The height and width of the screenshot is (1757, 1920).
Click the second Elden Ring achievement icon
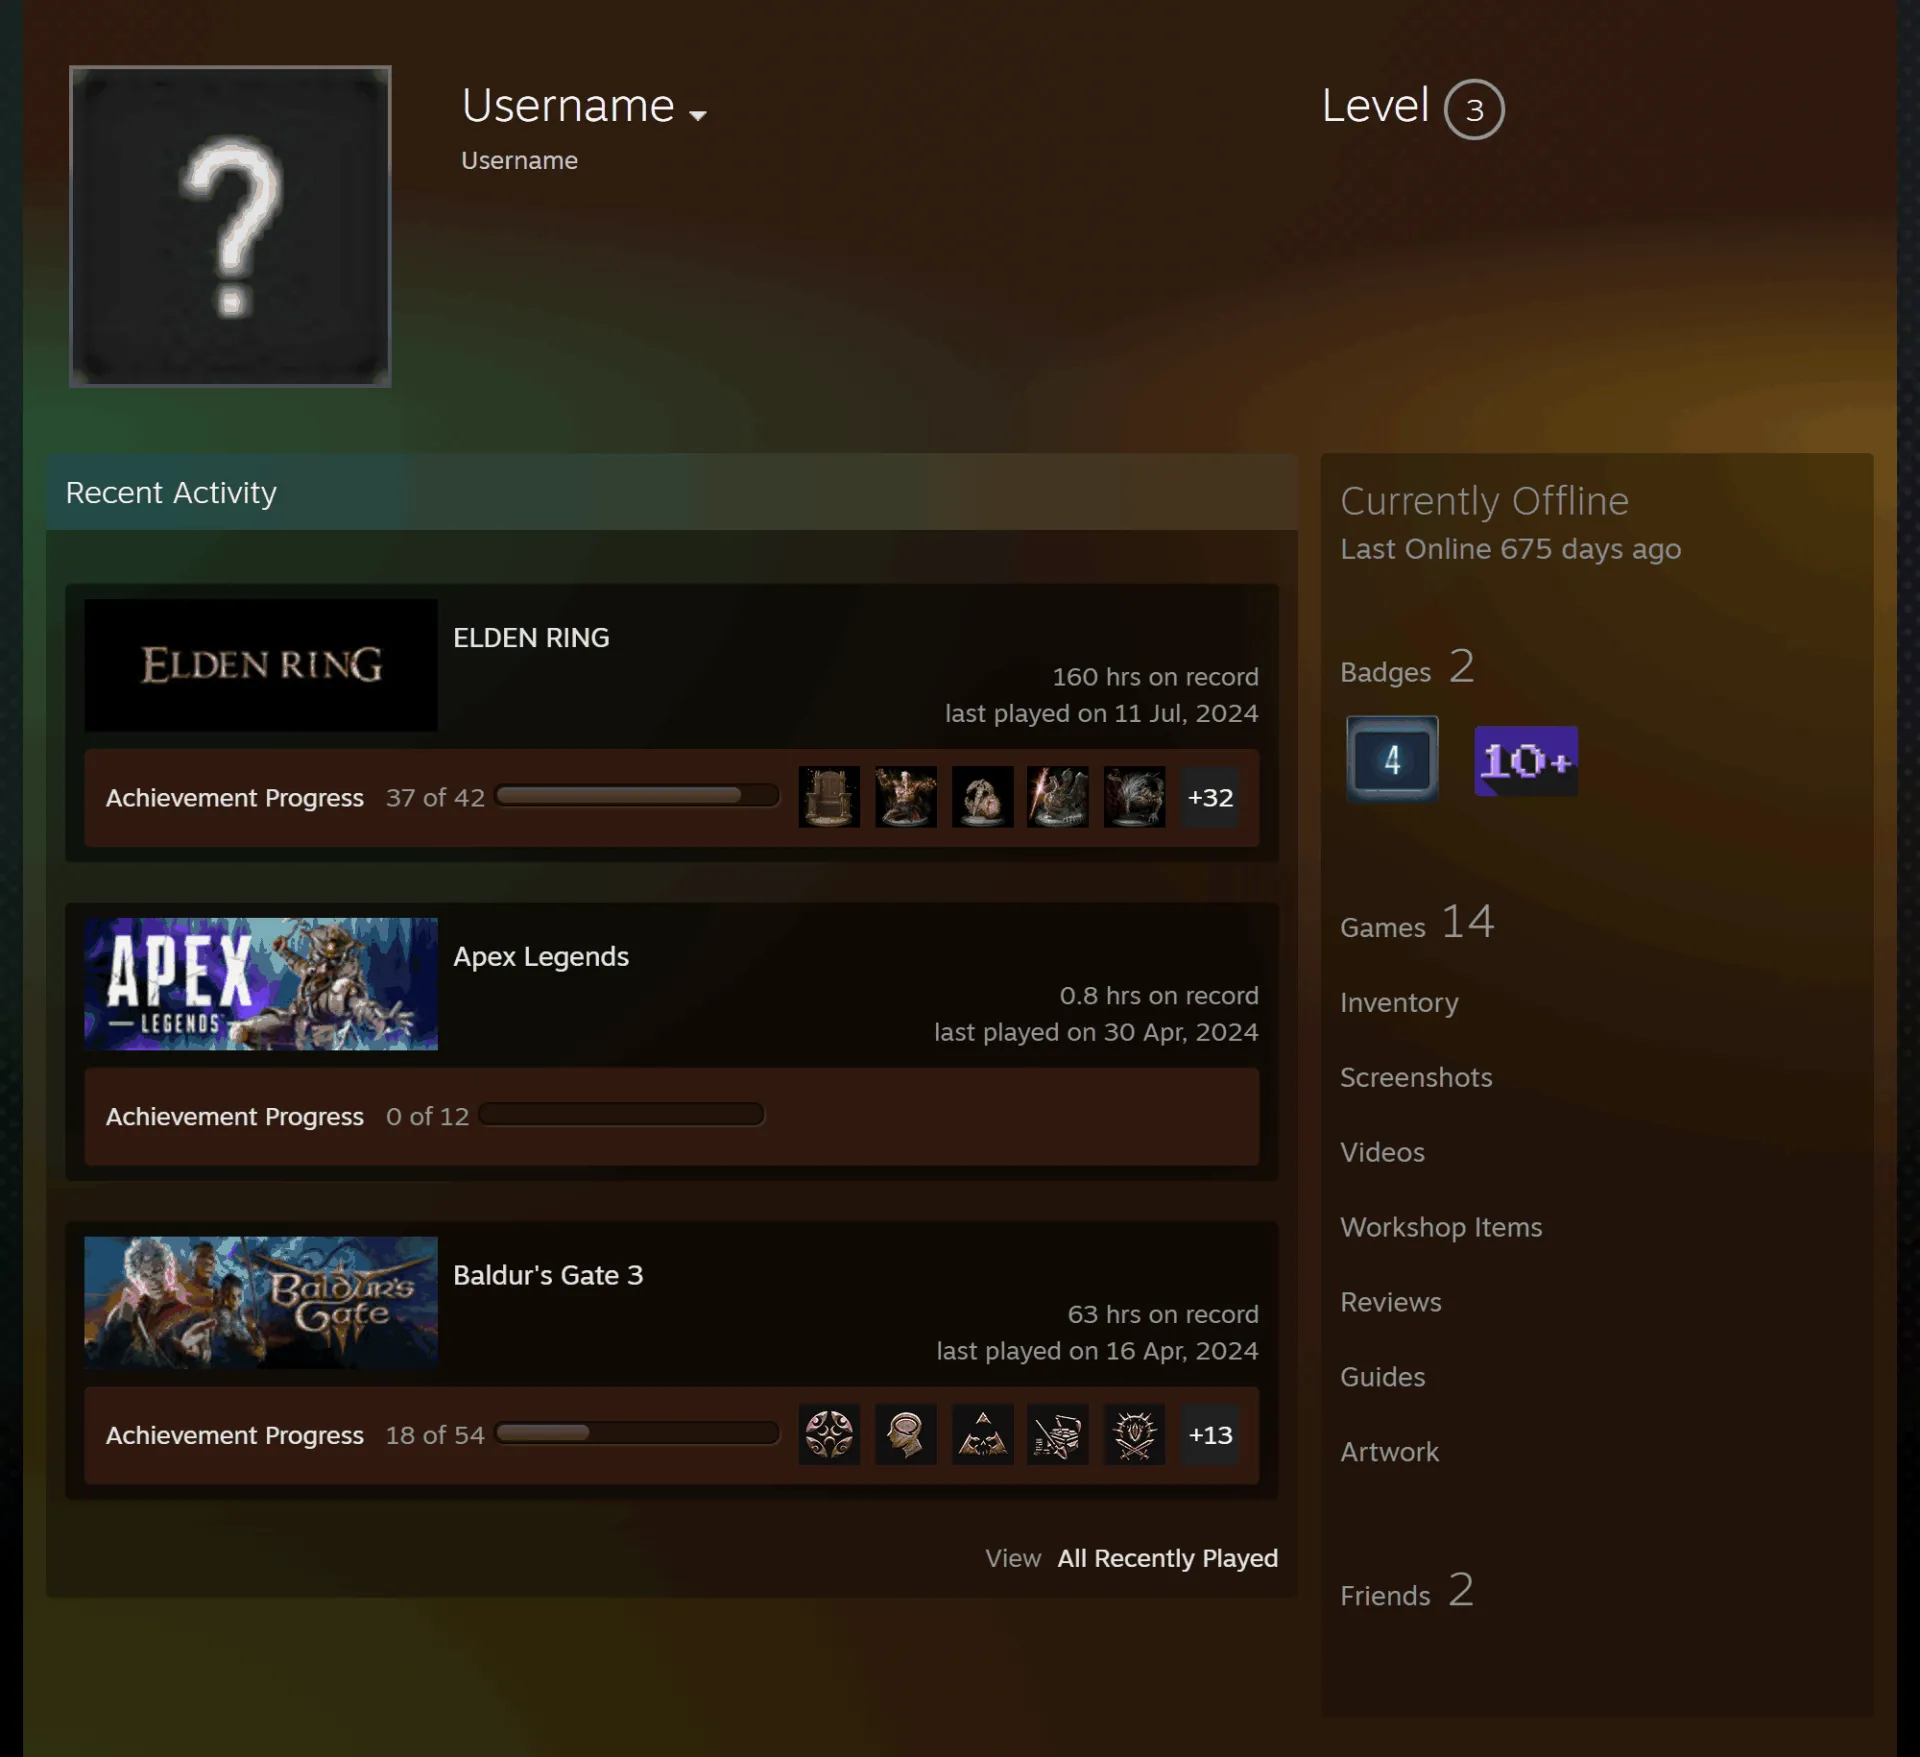pos(906,797)
